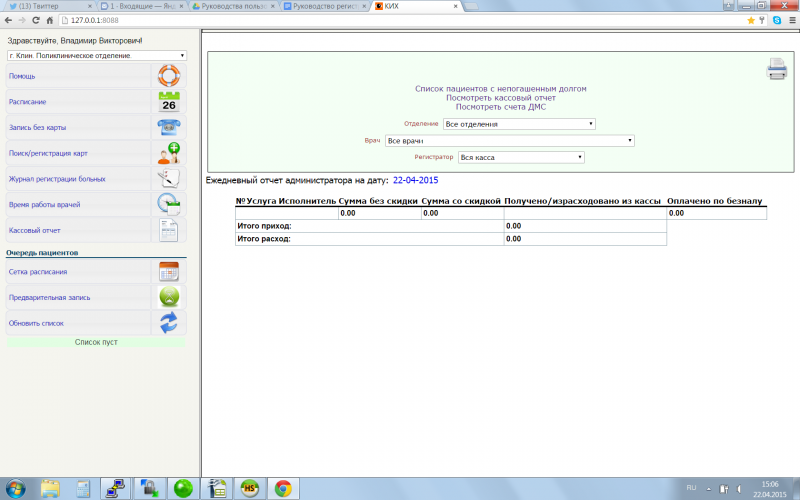Open the clinic location dropdown in sidebar
The image size is (800, 500).
(97, 56)
